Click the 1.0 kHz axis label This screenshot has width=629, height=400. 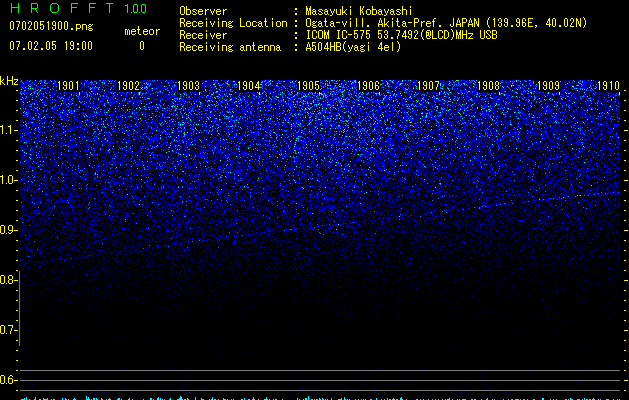pyautogui.click(x=8, y=180)
